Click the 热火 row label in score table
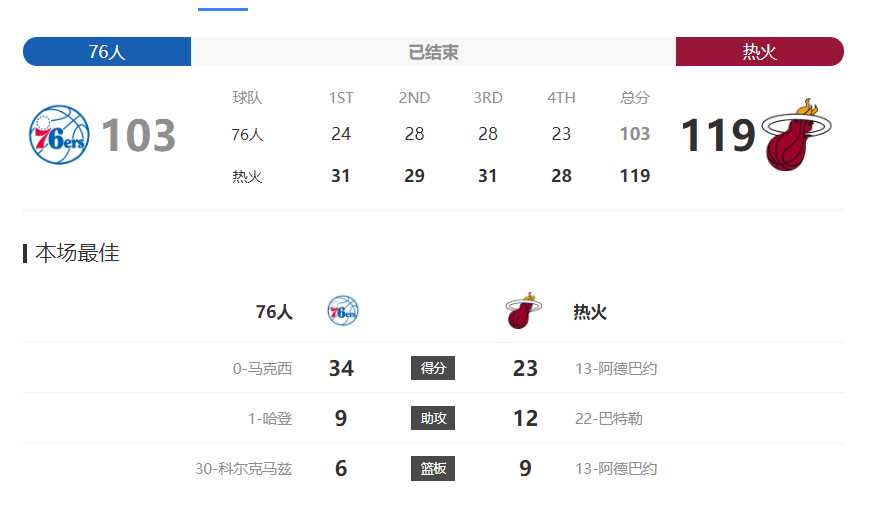Screen dimensions: 883x509 tap(247, 177)
